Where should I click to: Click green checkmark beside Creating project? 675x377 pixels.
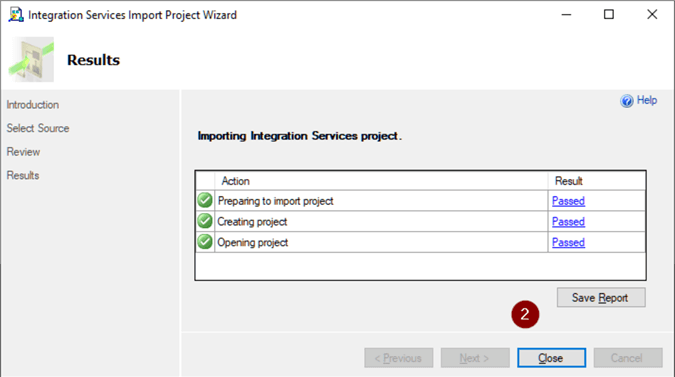(x=205, y=221)
